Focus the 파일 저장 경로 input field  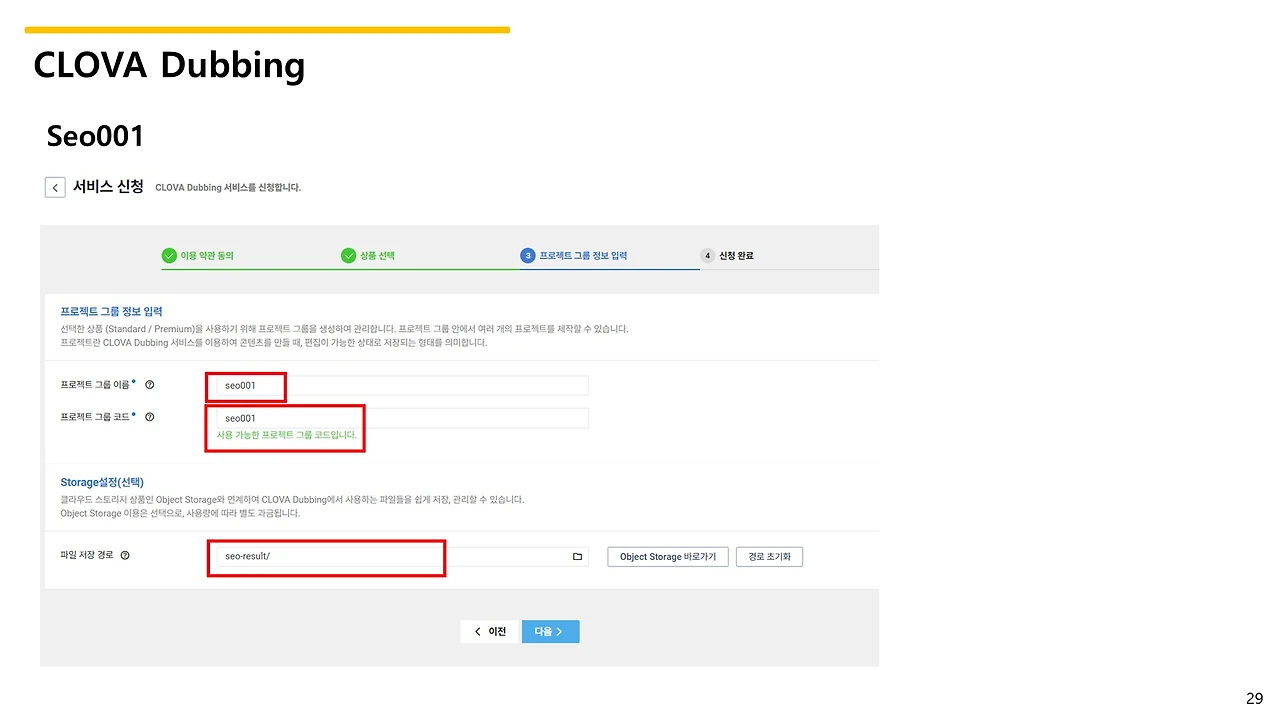tap(402, 557)
